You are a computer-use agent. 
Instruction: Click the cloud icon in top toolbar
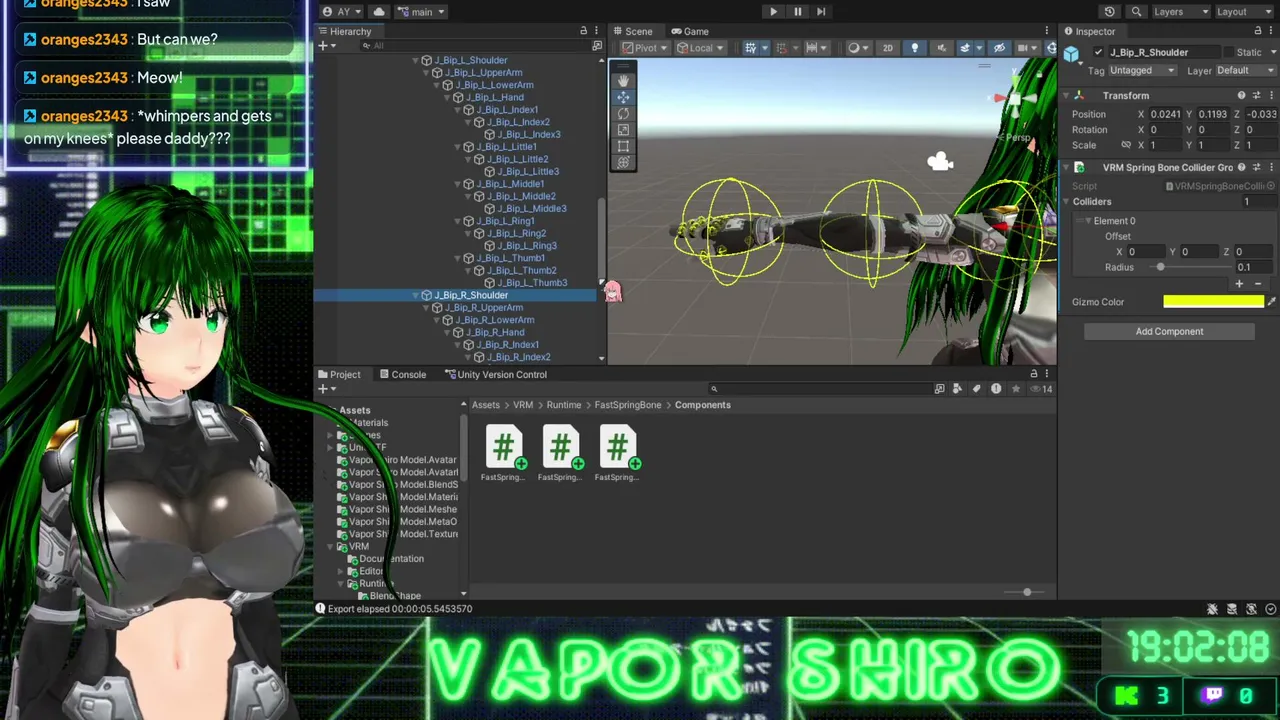[x=379, y=12]
